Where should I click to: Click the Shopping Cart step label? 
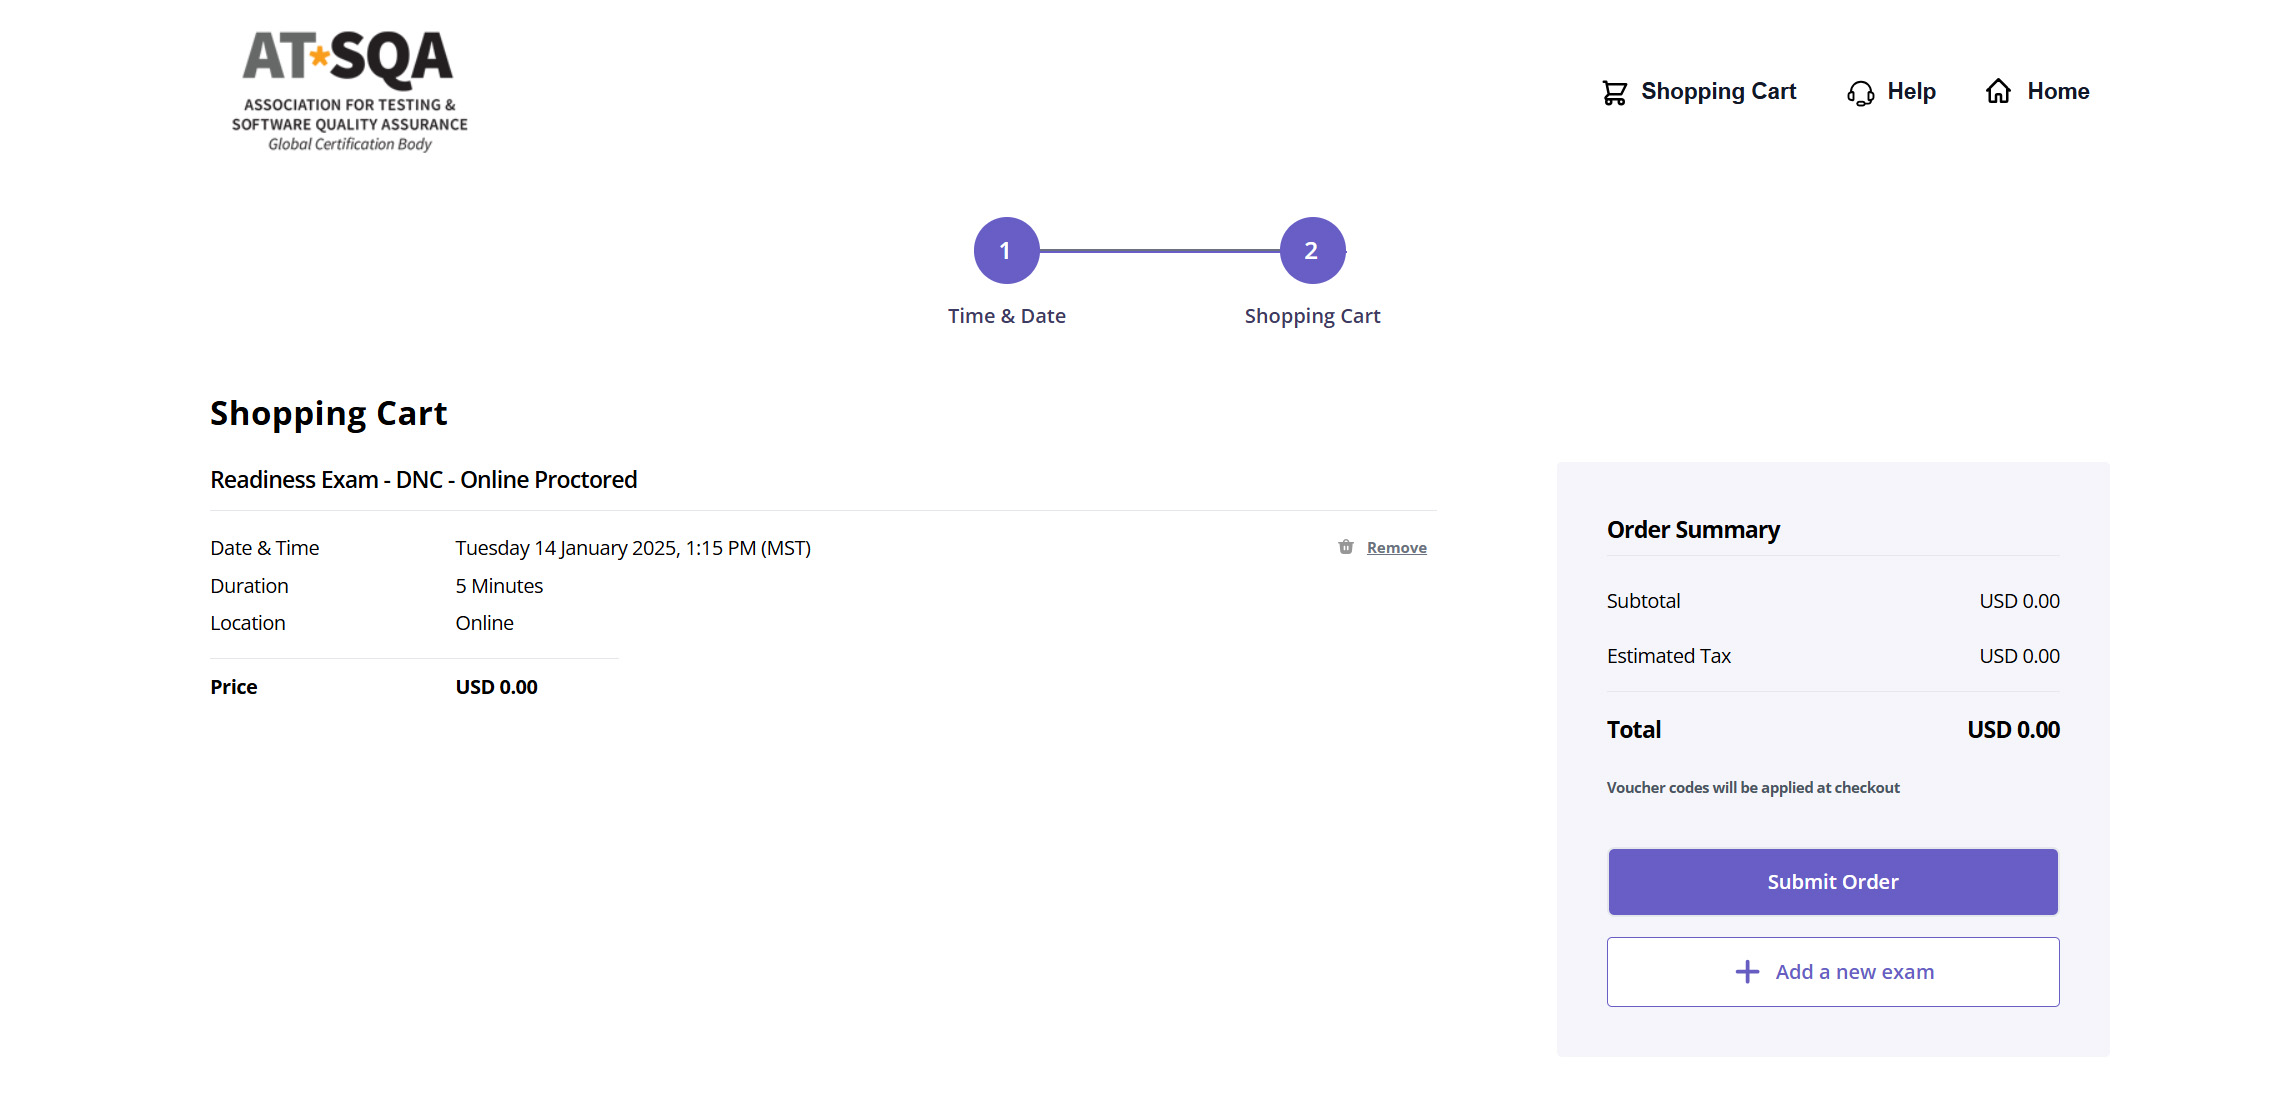click(x=1312, y=316)
